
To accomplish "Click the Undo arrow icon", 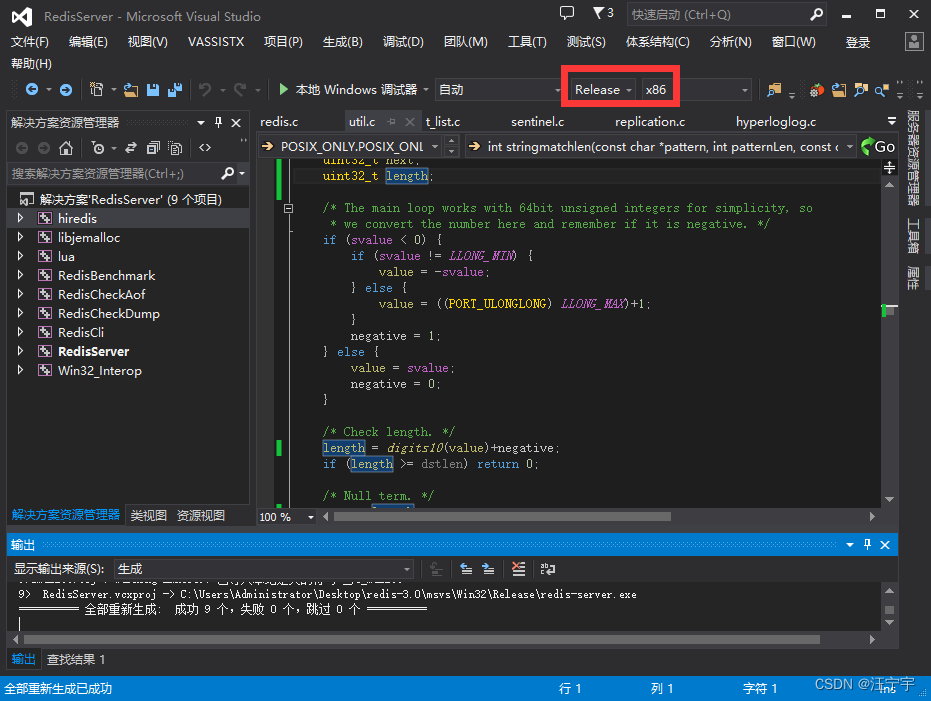I will (205, 90).
